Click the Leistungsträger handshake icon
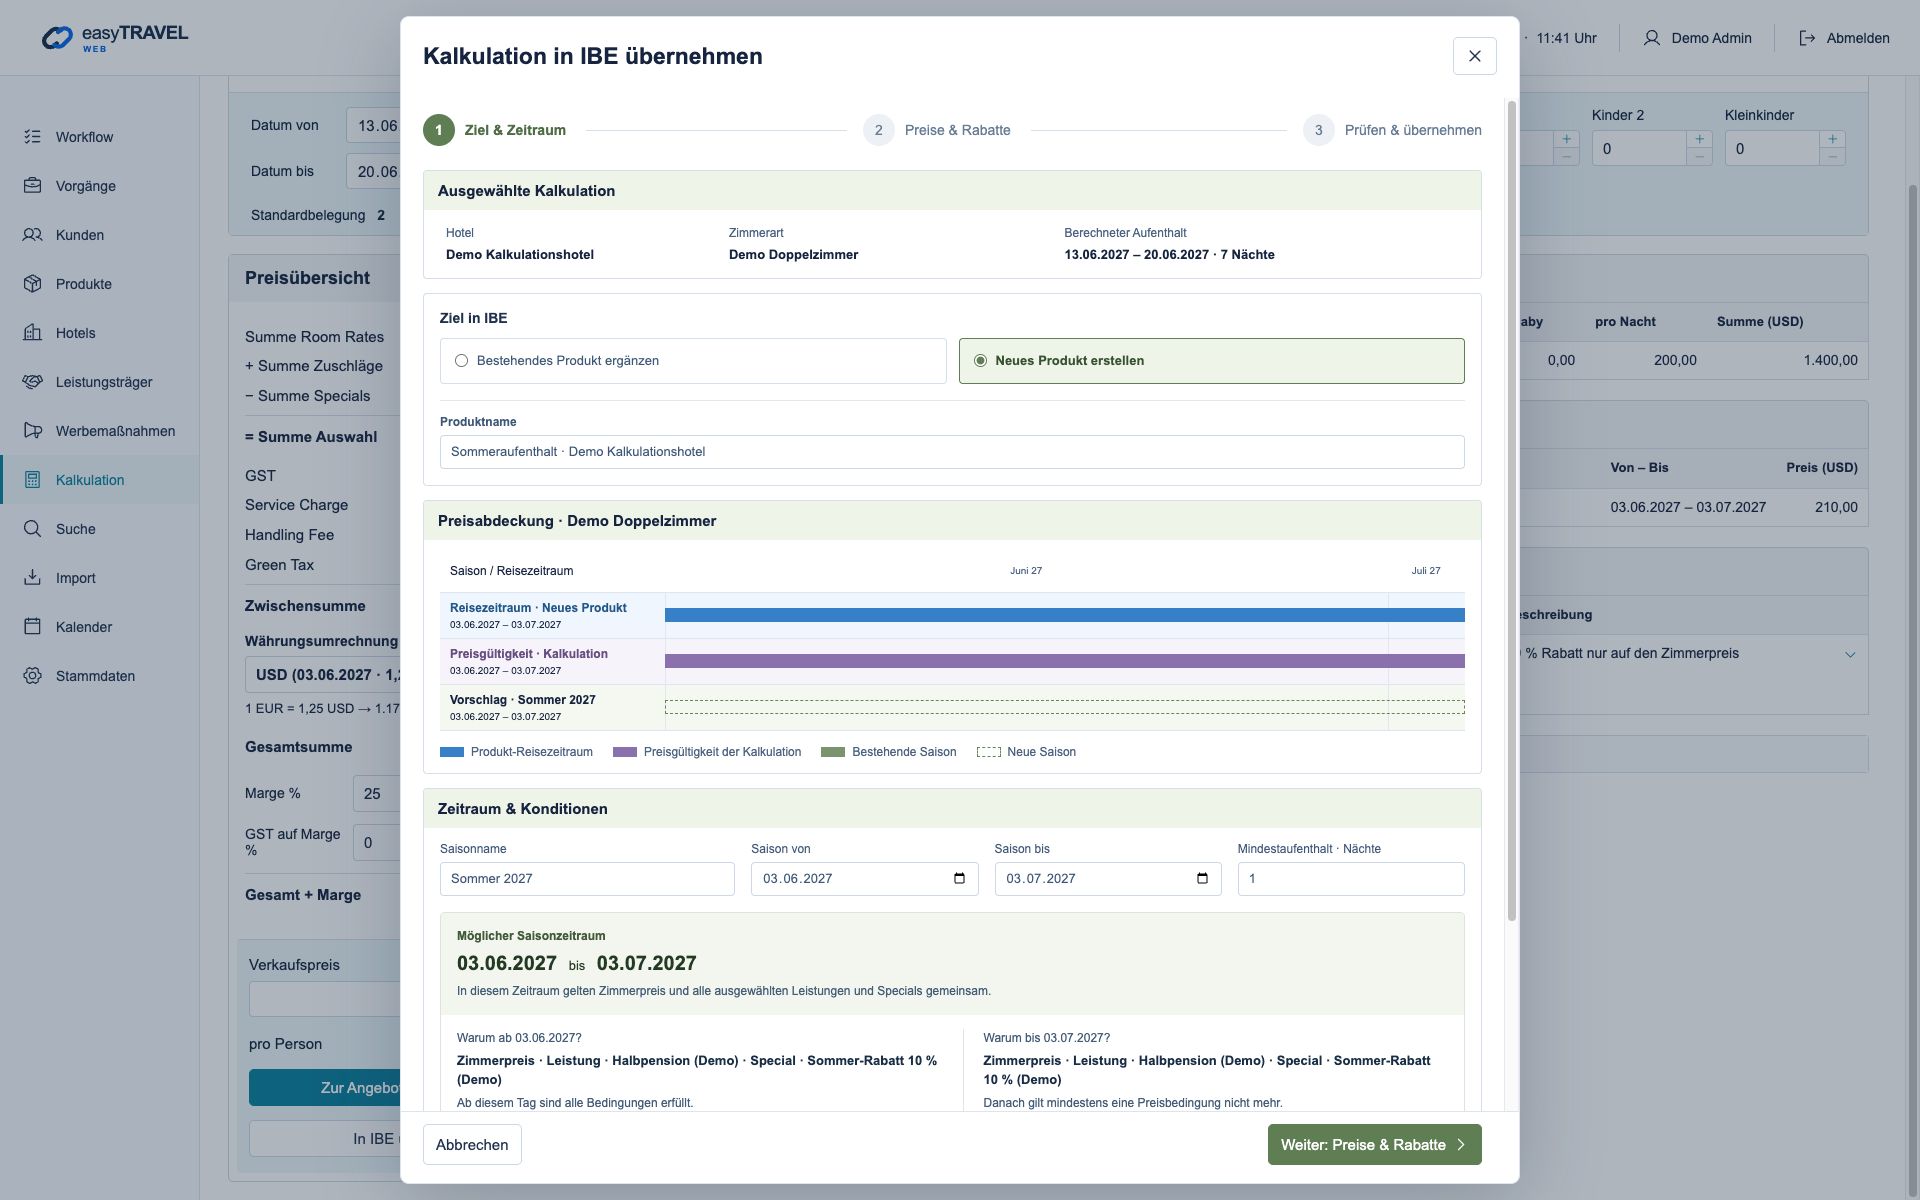 [32, 382]
